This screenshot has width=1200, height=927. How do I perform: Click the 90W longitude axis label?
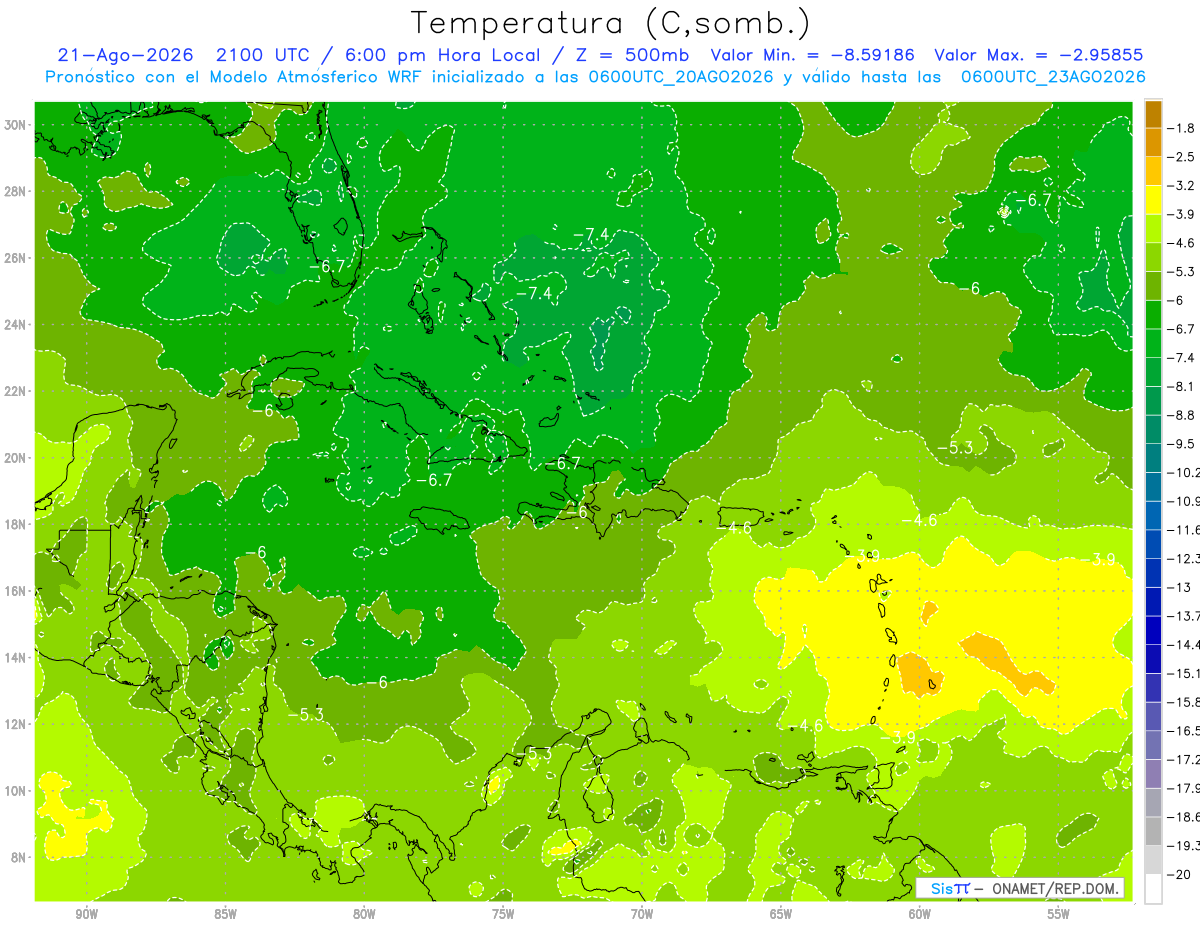click(x=87, y=913)
